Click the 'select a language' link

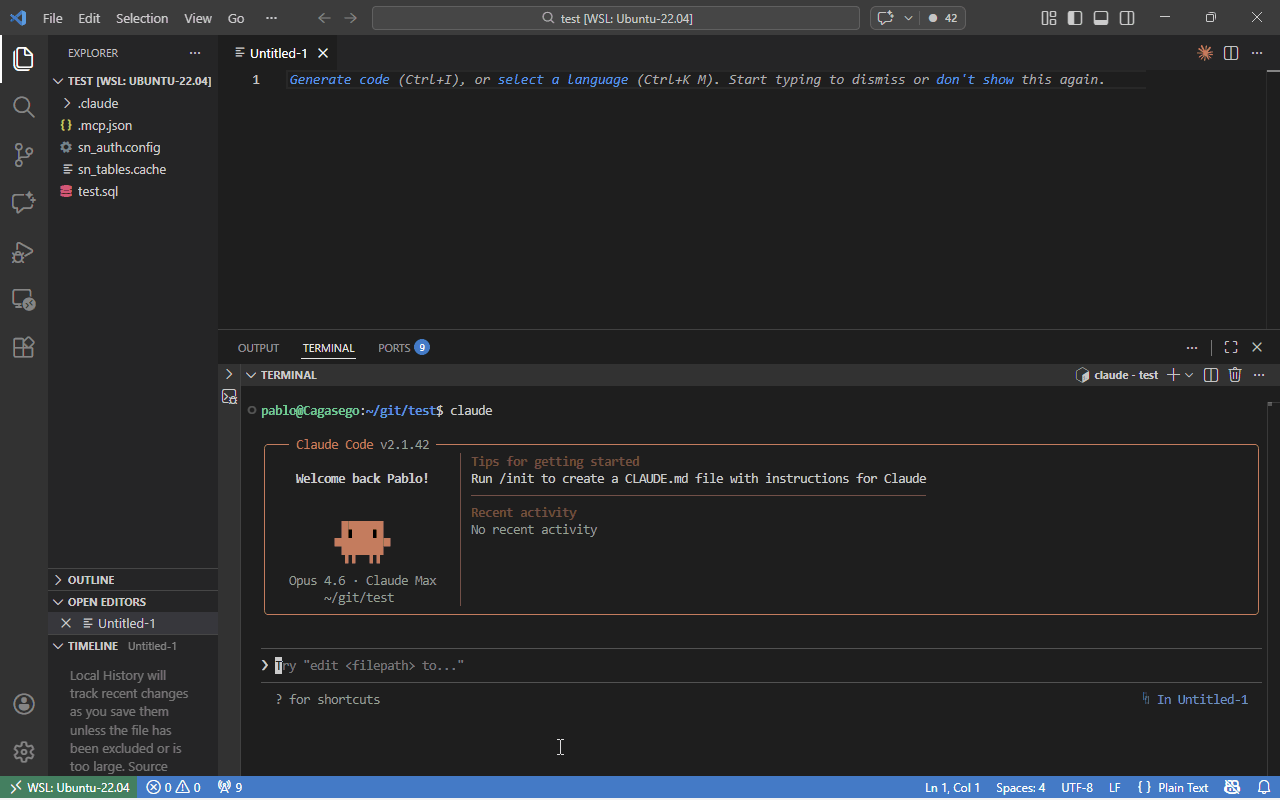pos(563,80)
